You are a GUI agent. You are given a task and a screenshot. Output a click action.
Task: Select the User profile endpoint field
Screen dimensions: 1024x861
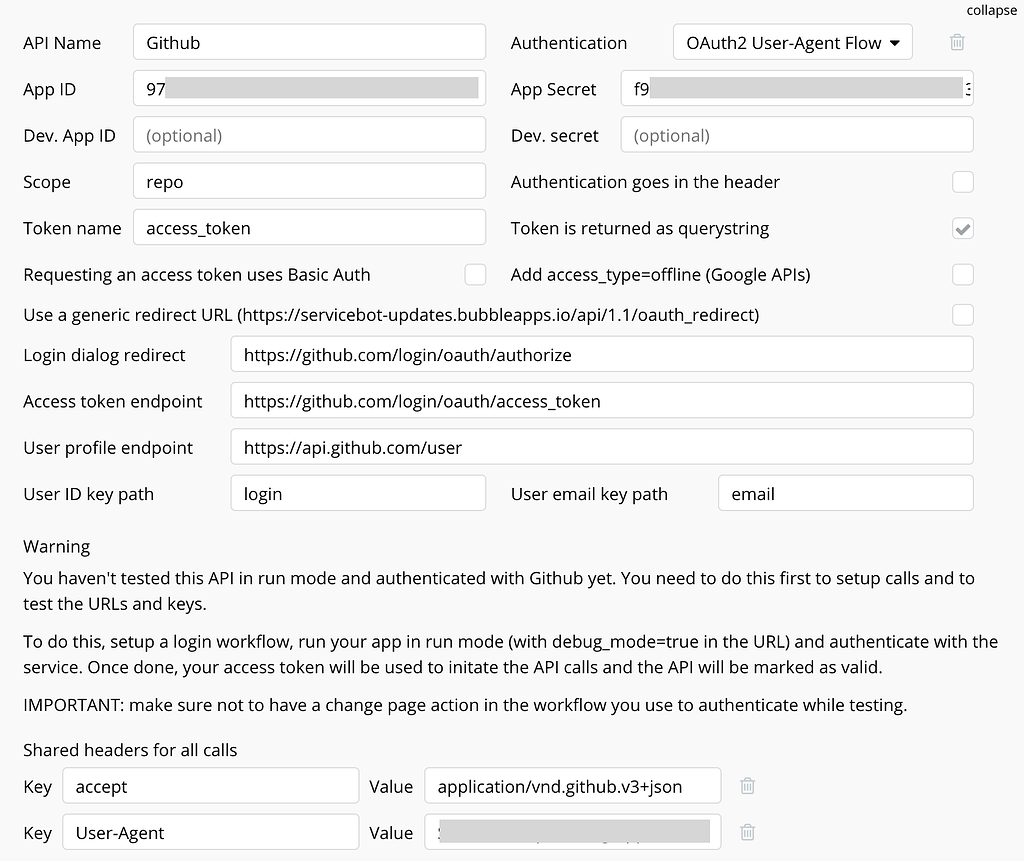601,447
